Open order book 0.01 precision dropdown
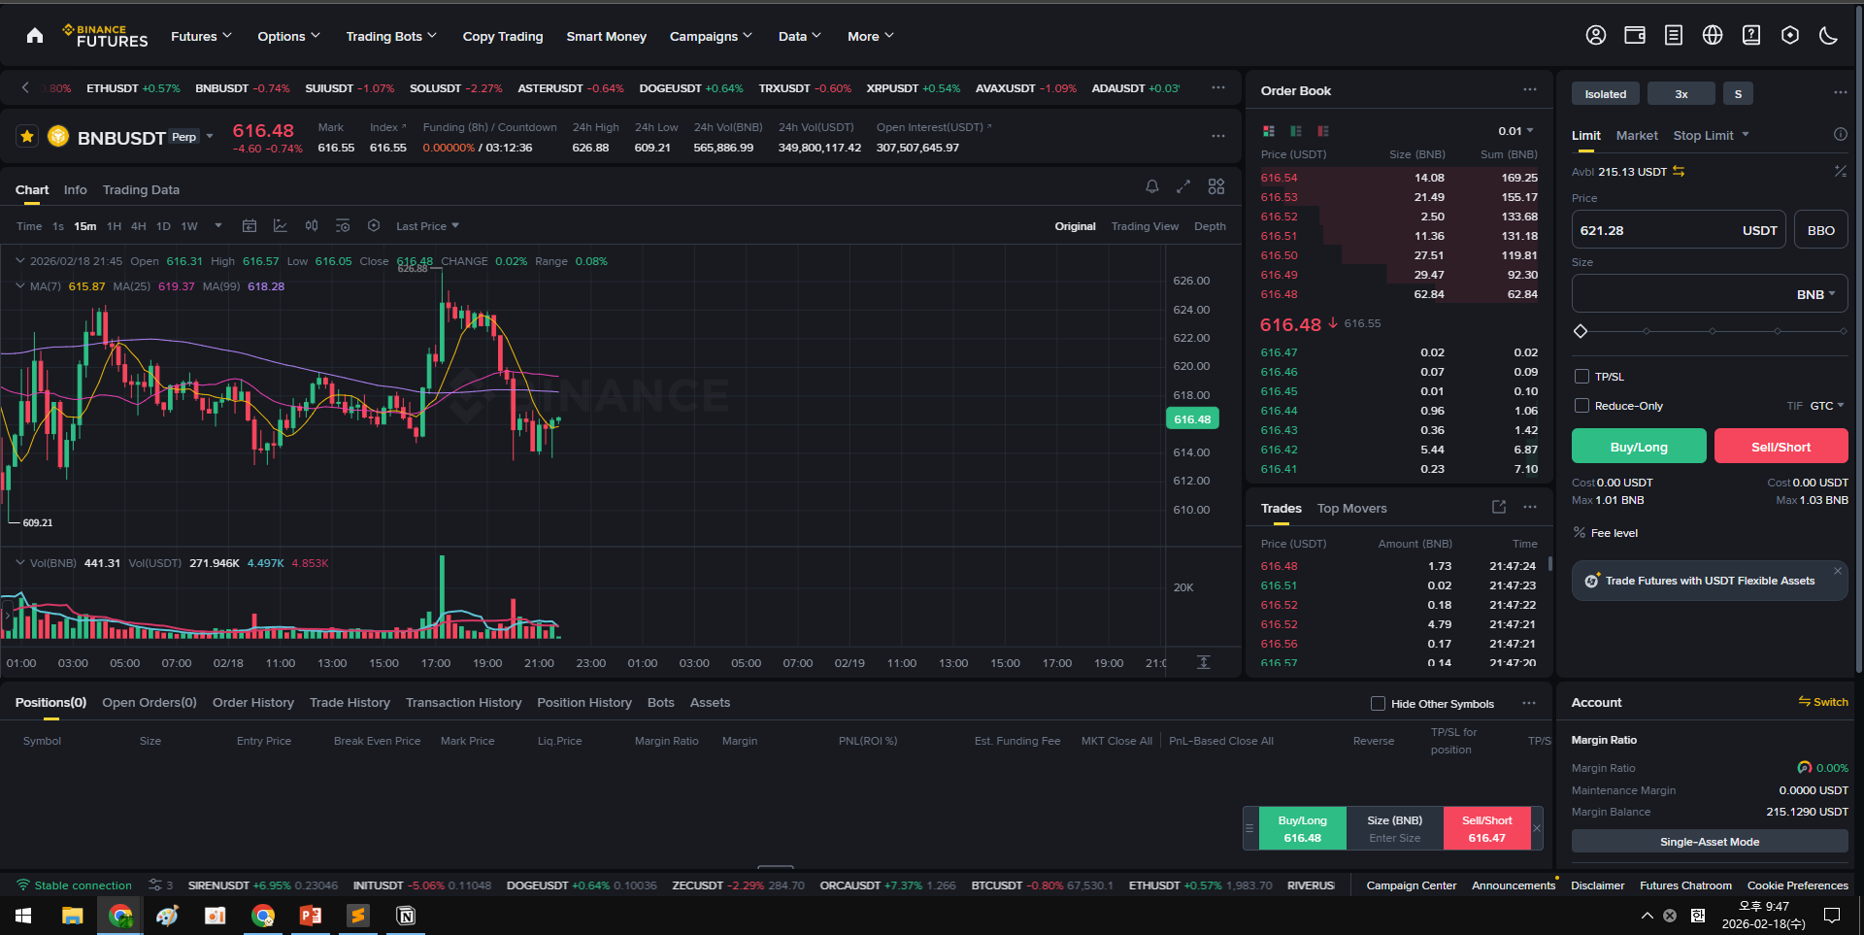 point(1515,131)
